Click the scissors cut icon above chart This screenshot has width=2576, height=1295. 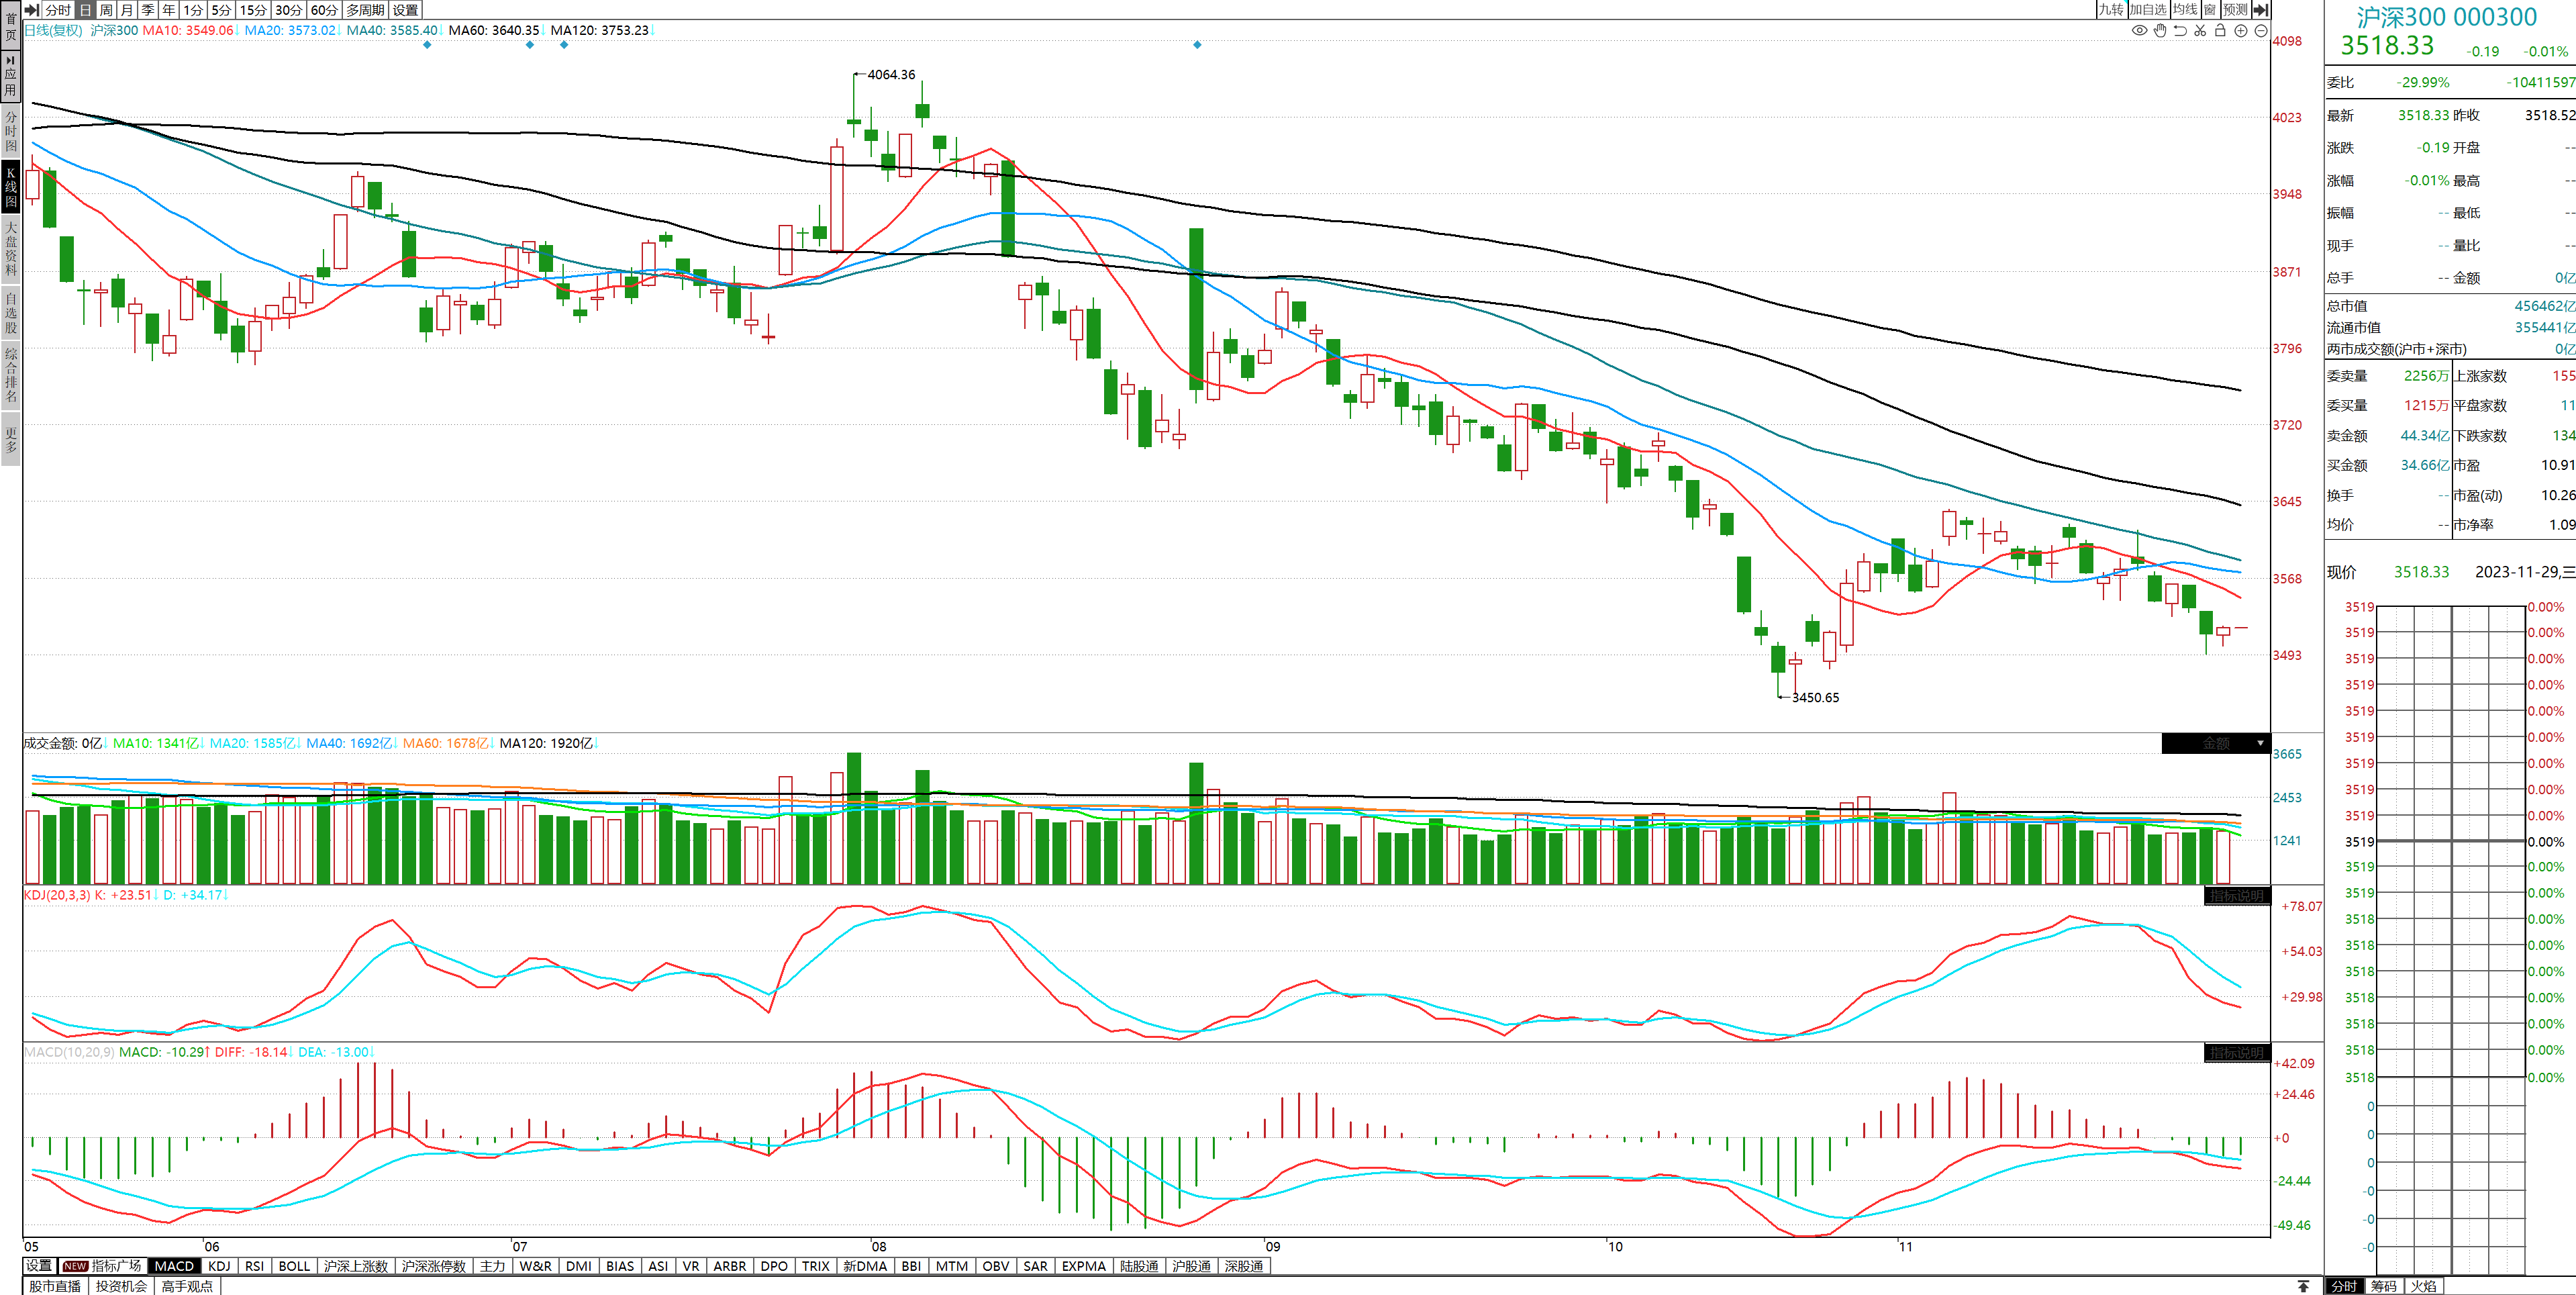(x=2200, y=31)
